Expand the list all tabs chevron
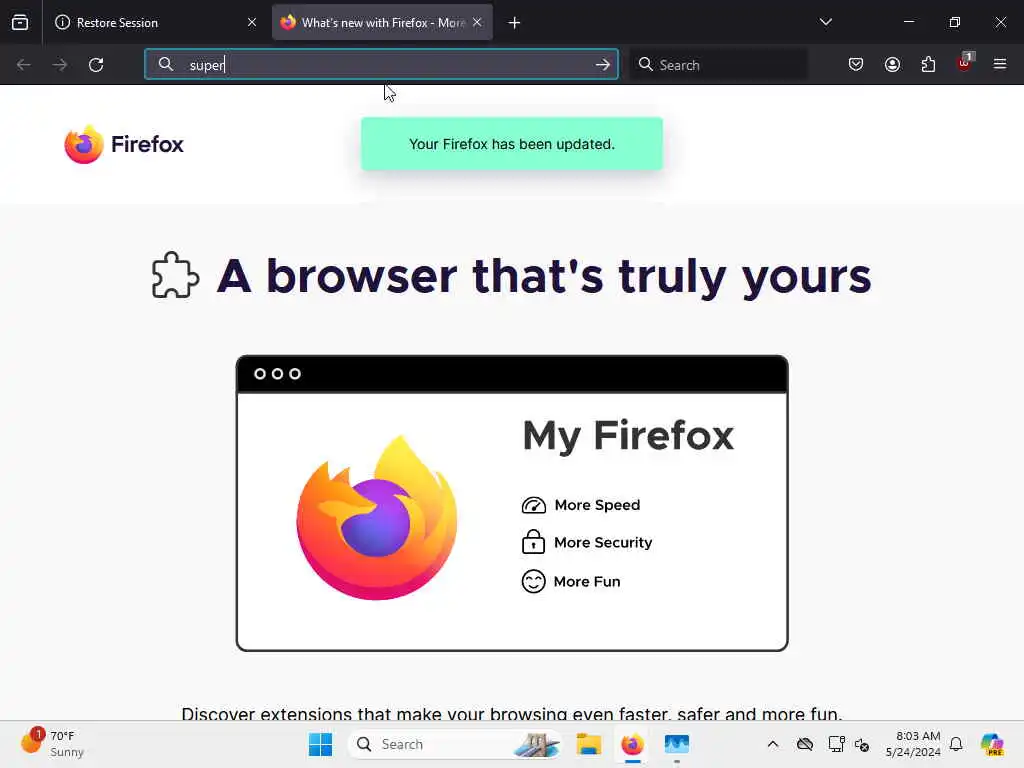The width and height of the screenshot is (1024, 768). click(825, 22)
